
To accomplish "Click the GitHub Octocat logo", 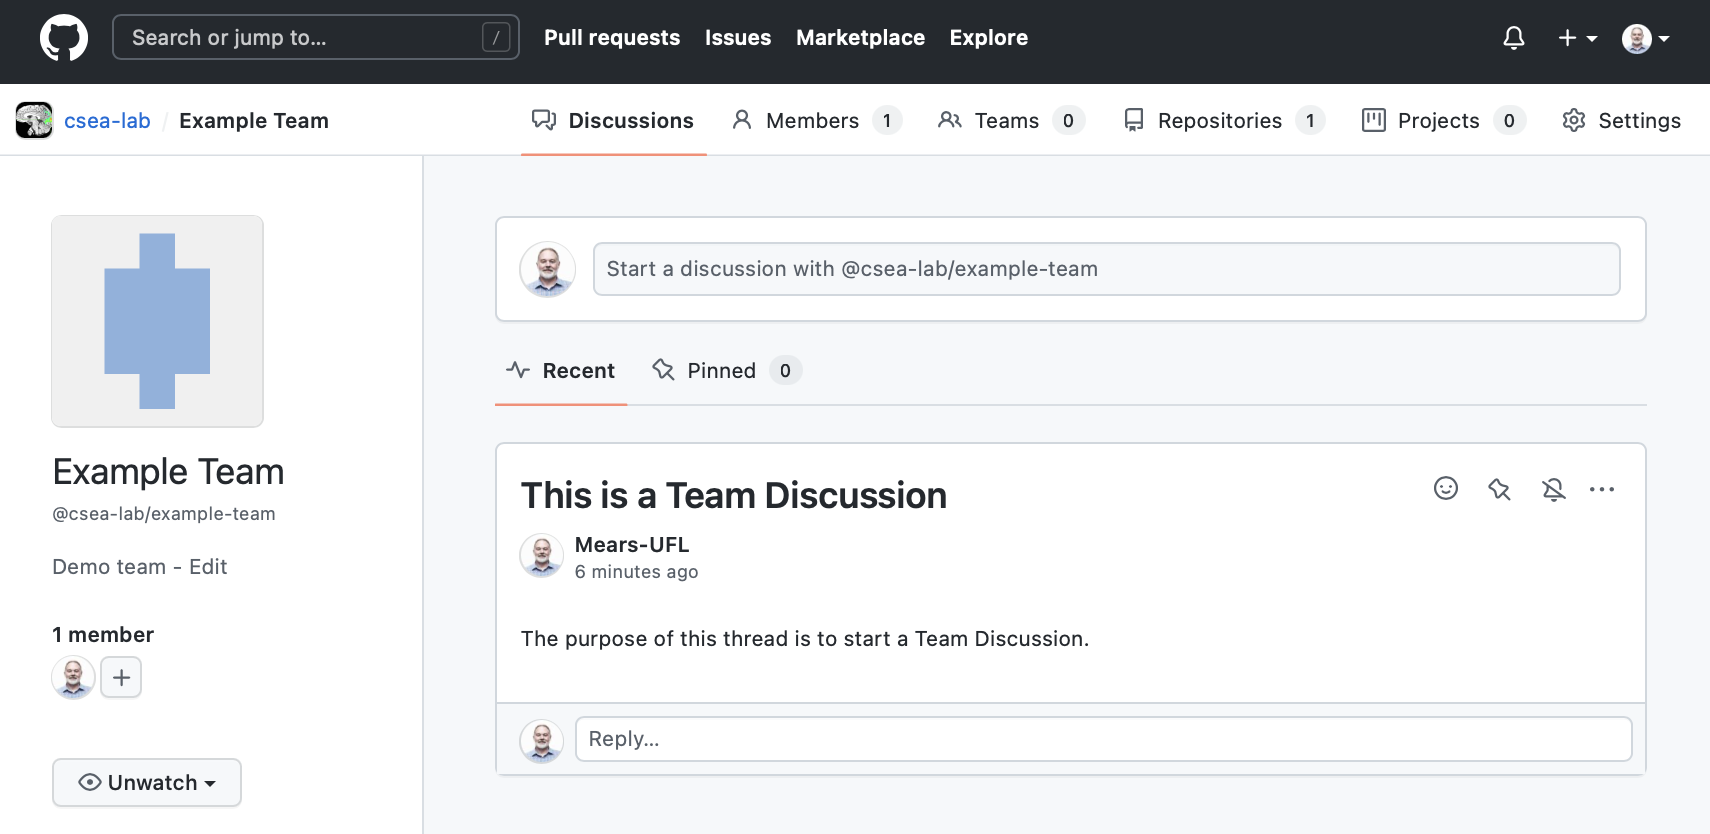I will [64, 38].
